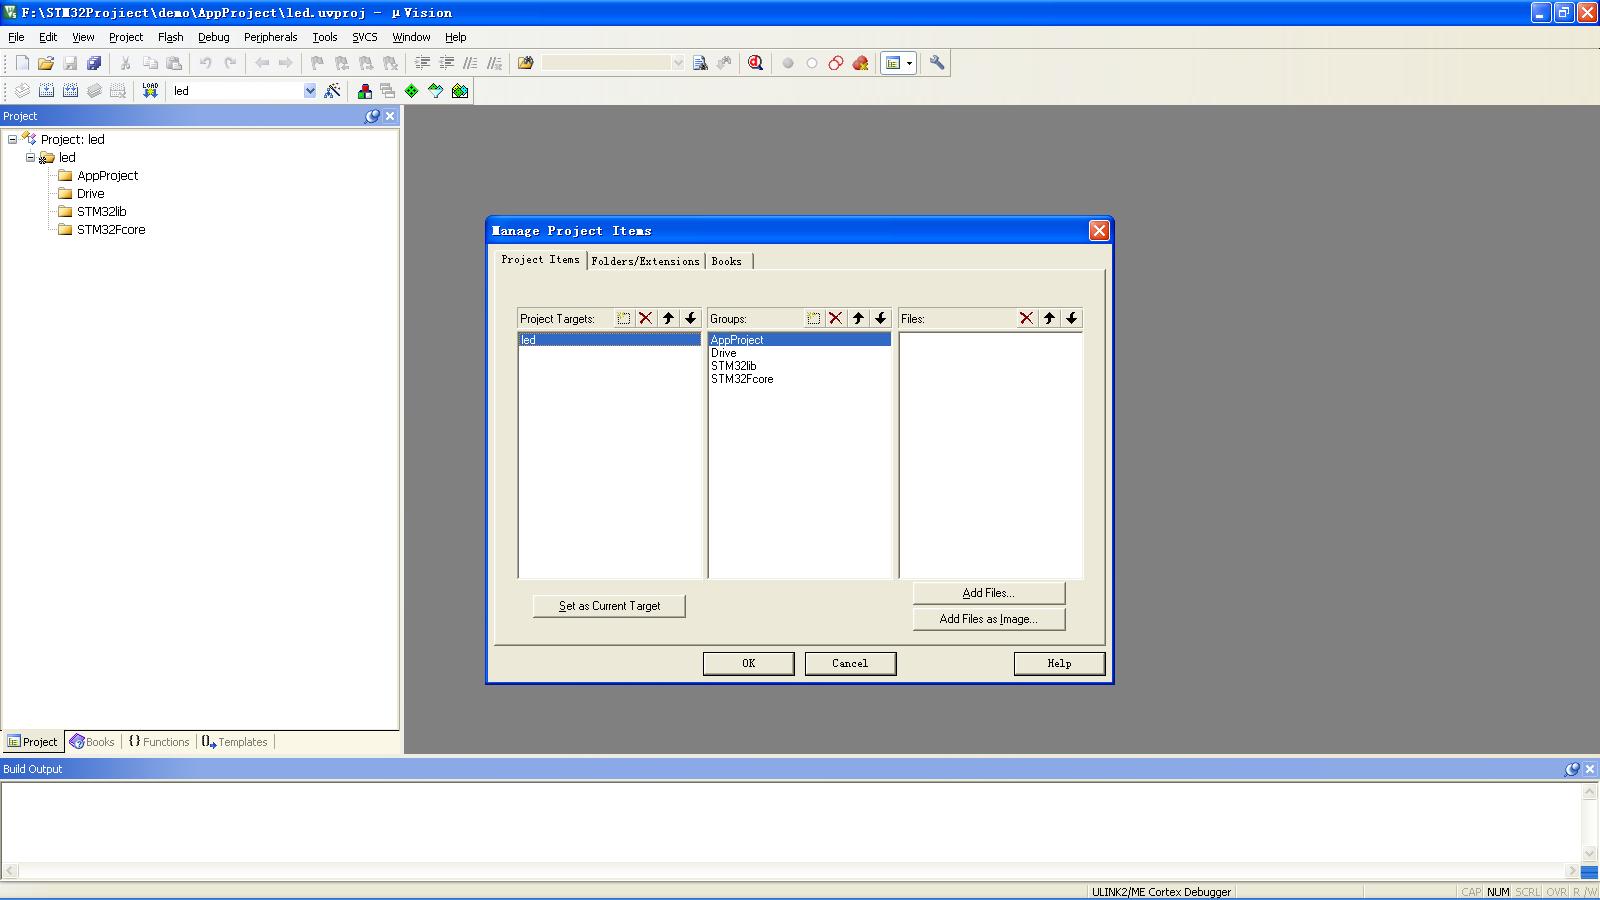
Task: Create a new target in Project Targets
Action: 624,318
